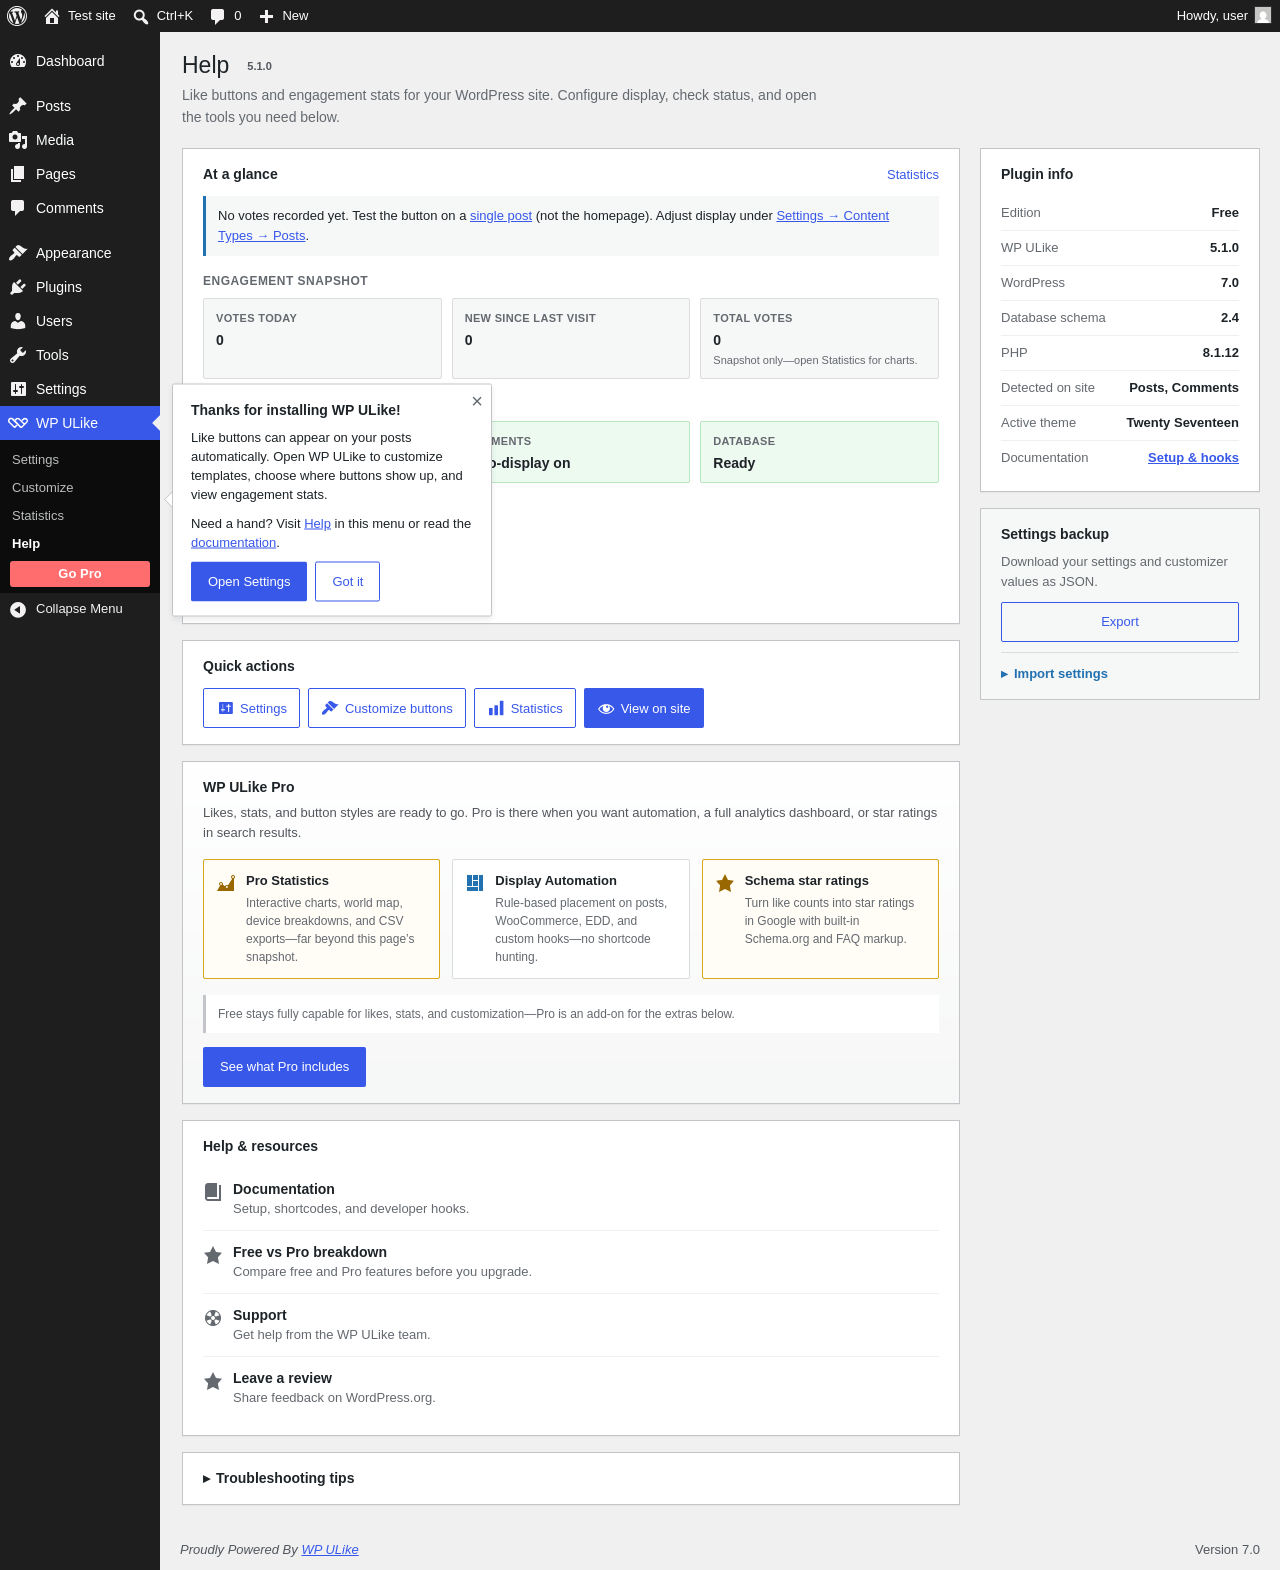Follow the documentation link in the popup
The image size is (1280, 1570).
pyautogui.click(x=233, y=543)
